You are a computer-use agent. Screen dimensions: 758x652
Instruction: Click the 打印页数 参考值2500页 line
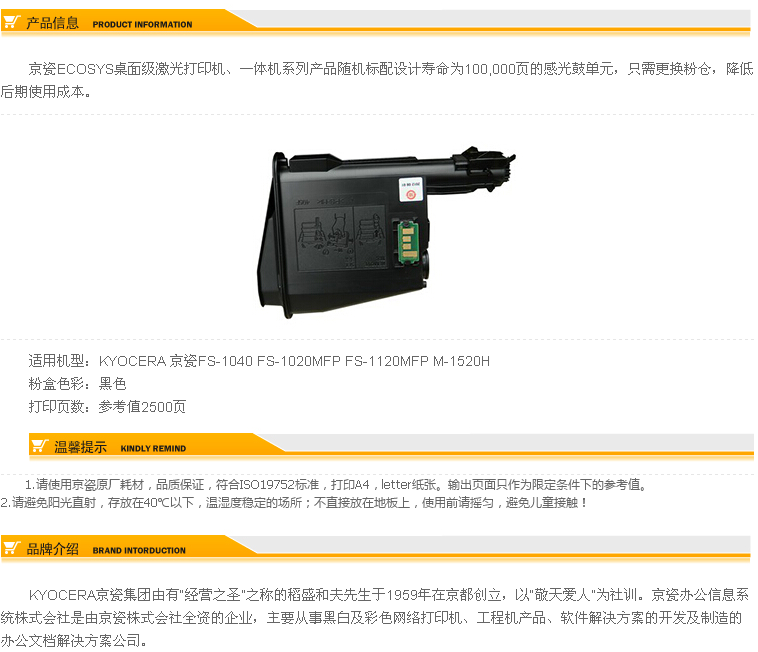107,406
